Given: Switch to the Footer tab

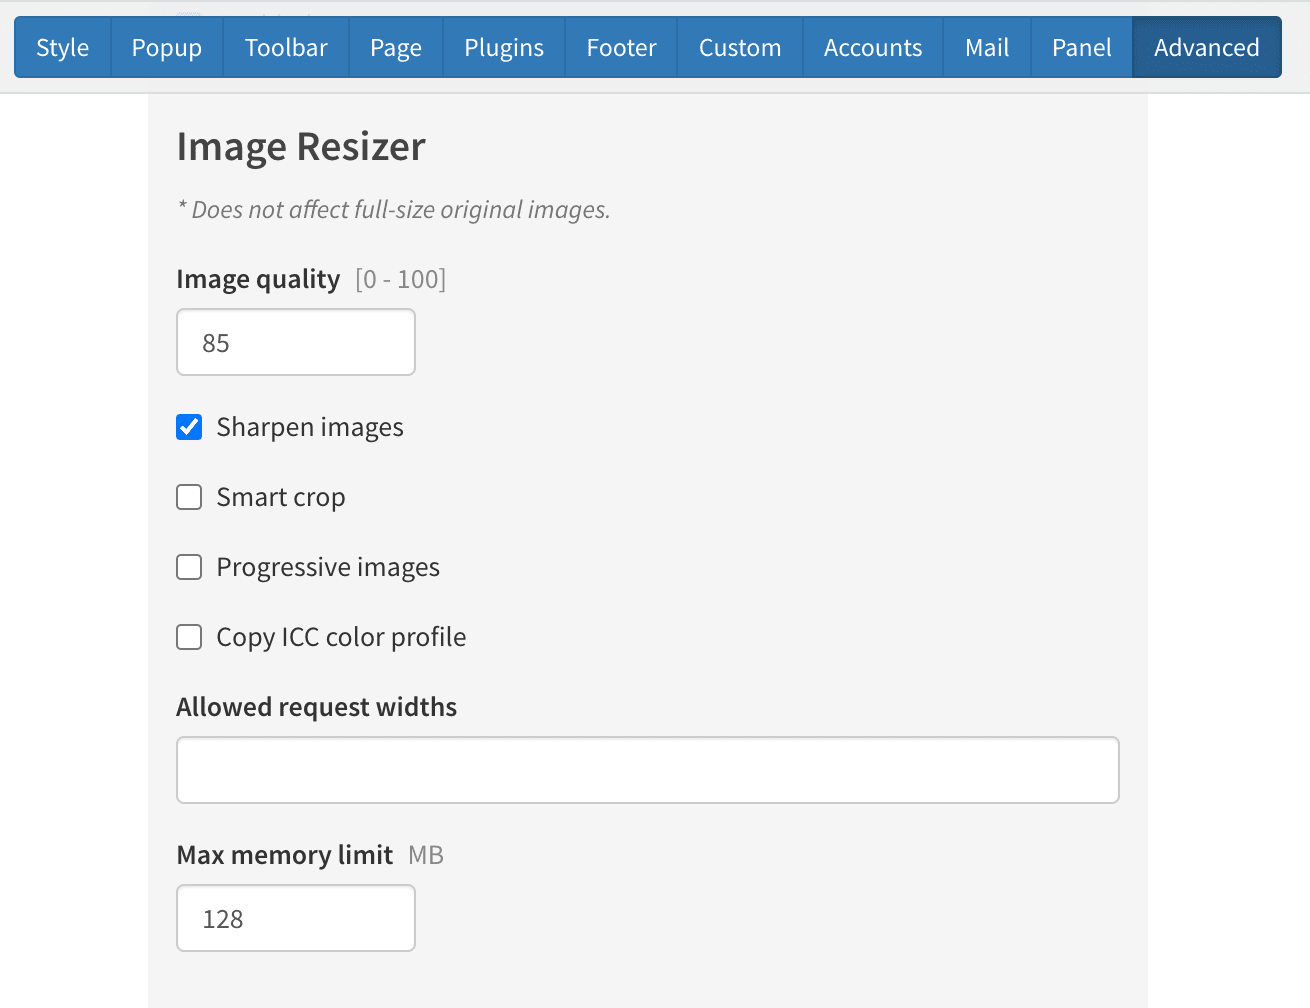Looking at the screenshot, I should [621, 47].
